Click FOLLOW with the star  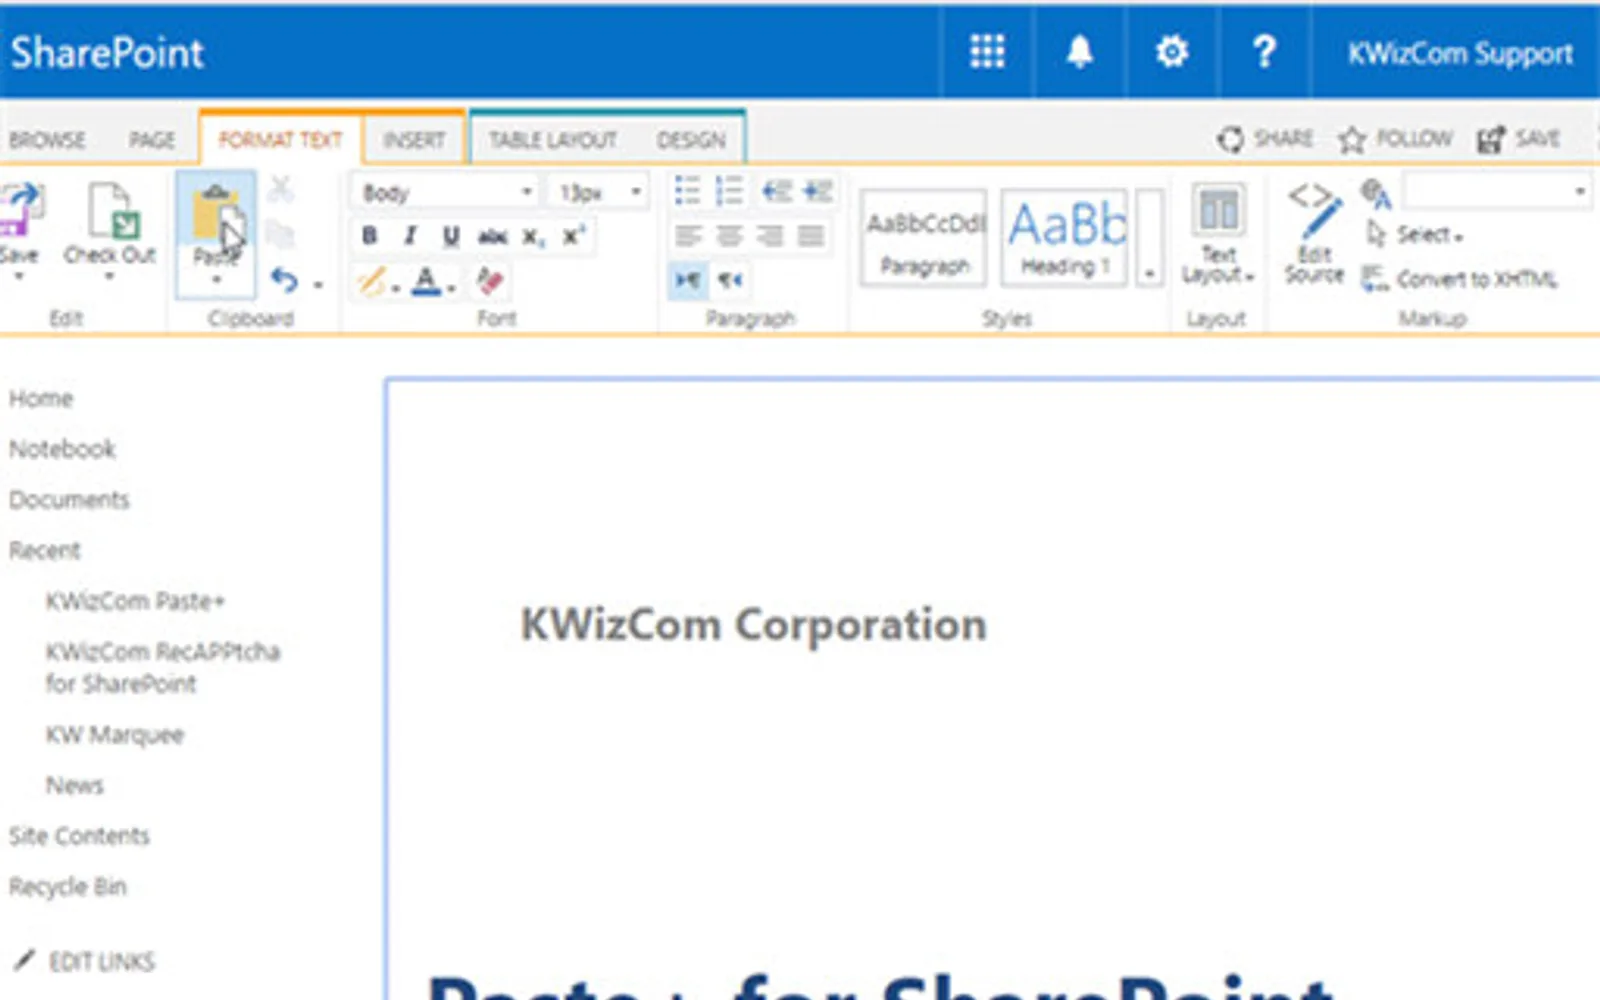[x=1395, y=138]
